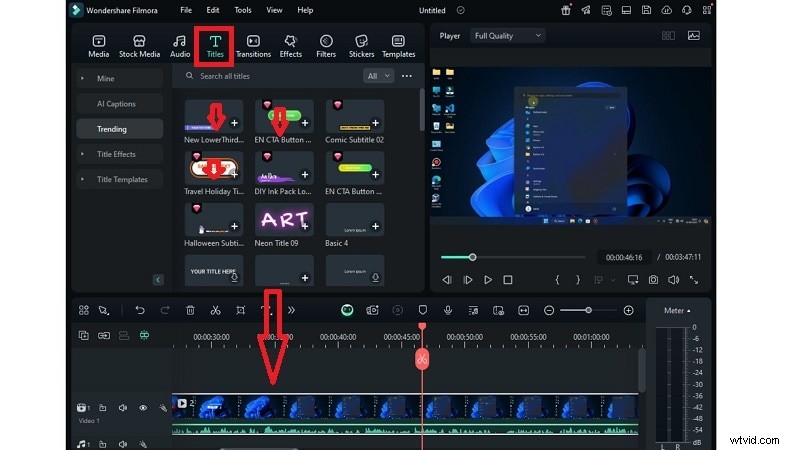This screenshot has width=800, height=450.
Task: Collapse the titles sidebar panel
Action: (158, 280)
